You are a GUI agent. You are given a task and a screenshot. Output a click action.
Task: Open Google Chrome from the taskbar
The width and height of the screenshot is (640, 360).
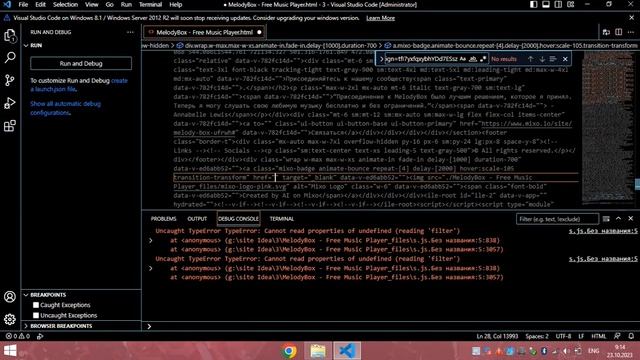click(x=289, y=351)
